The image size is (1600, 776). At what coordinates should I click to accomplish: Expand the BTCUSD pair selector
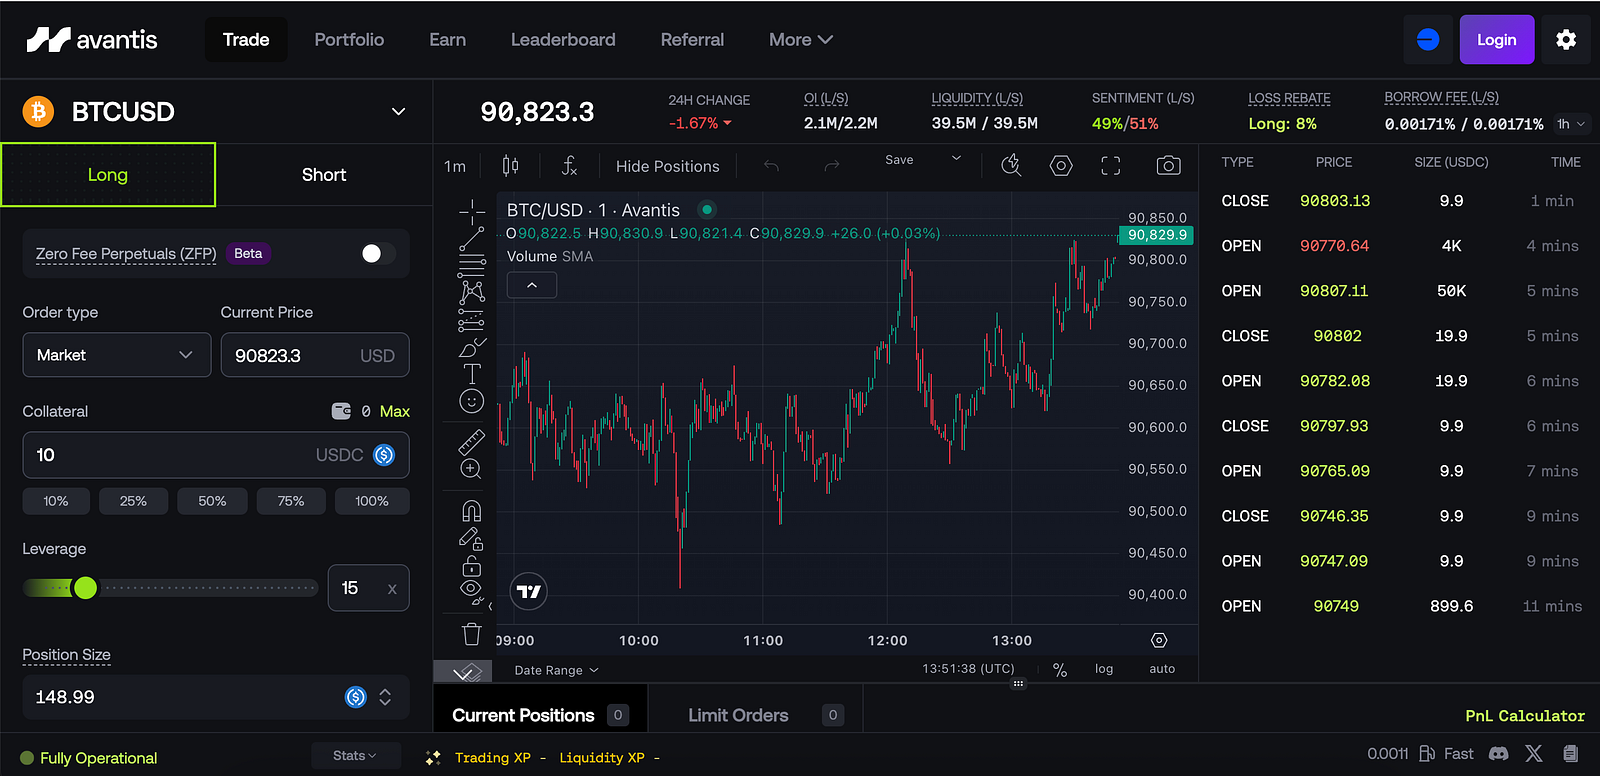pos(398,111)
